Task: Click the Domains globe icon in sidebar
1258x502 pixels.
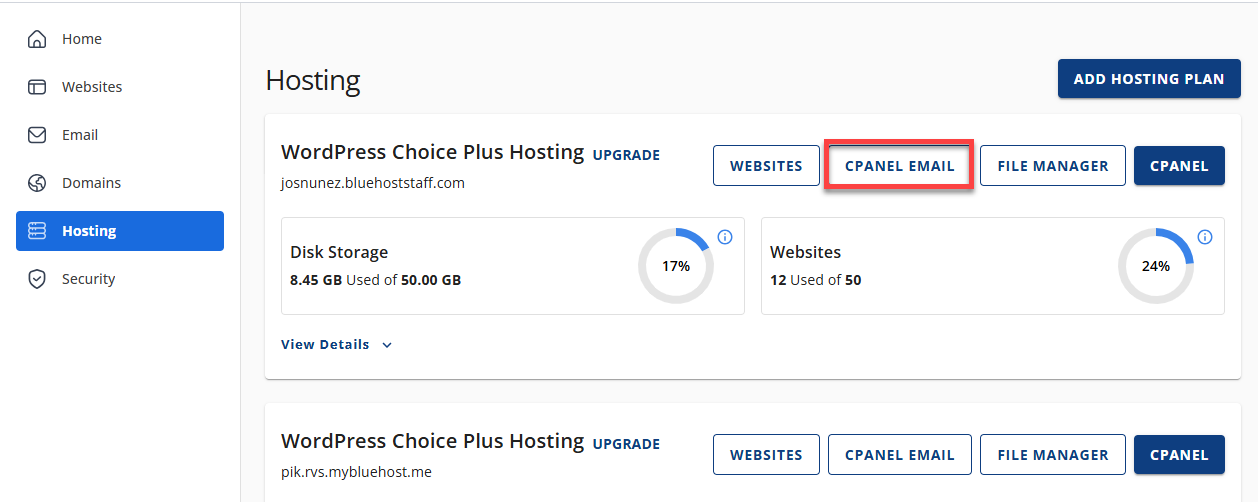Action: click(37, 183)
